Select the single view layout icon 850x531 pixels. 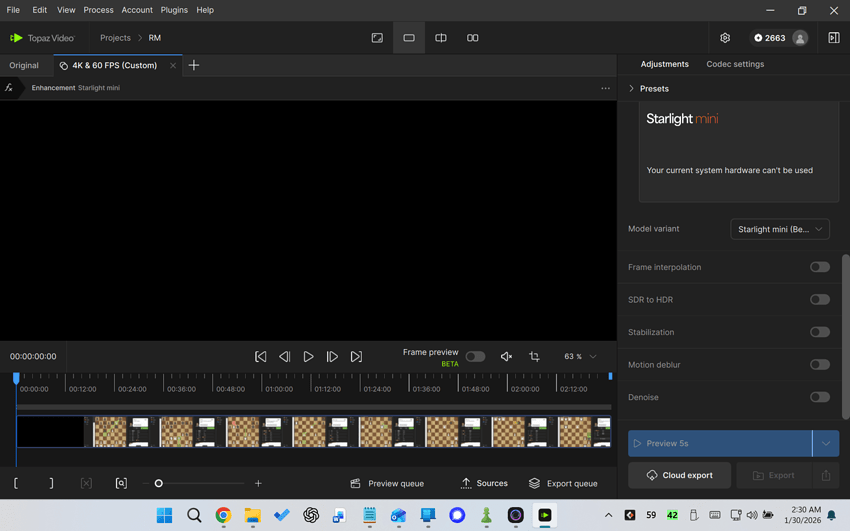[409, 38]
